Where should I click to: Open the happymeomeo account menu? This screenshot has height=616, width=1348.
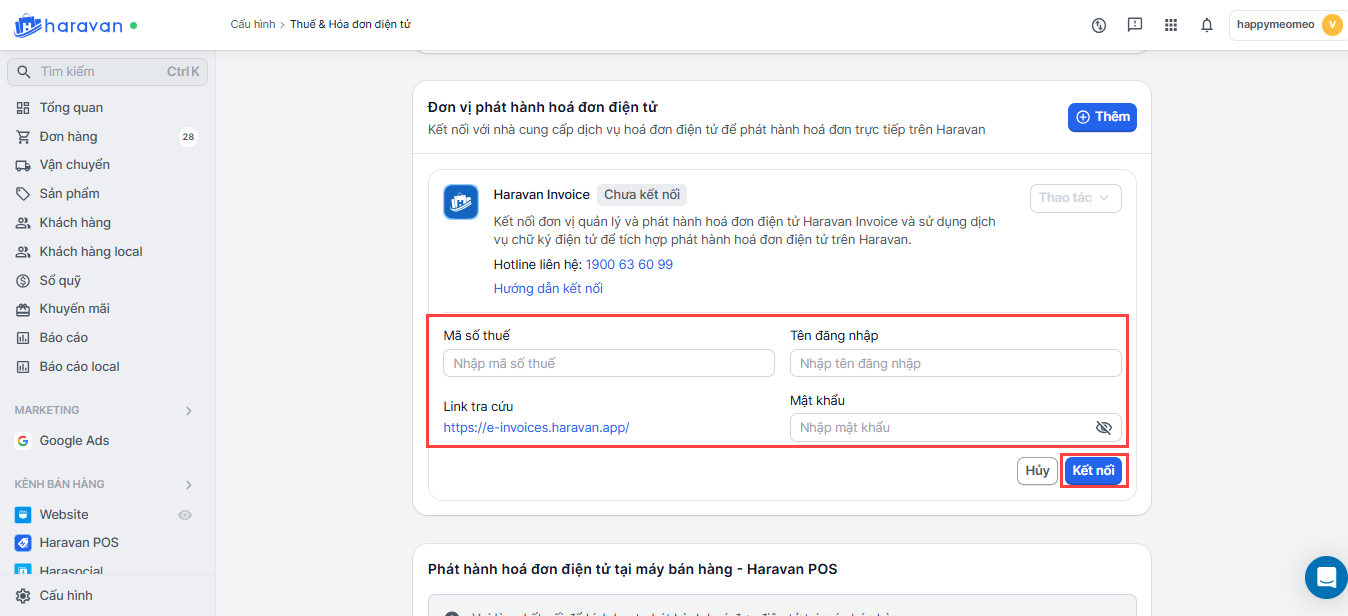point(1288,25)
